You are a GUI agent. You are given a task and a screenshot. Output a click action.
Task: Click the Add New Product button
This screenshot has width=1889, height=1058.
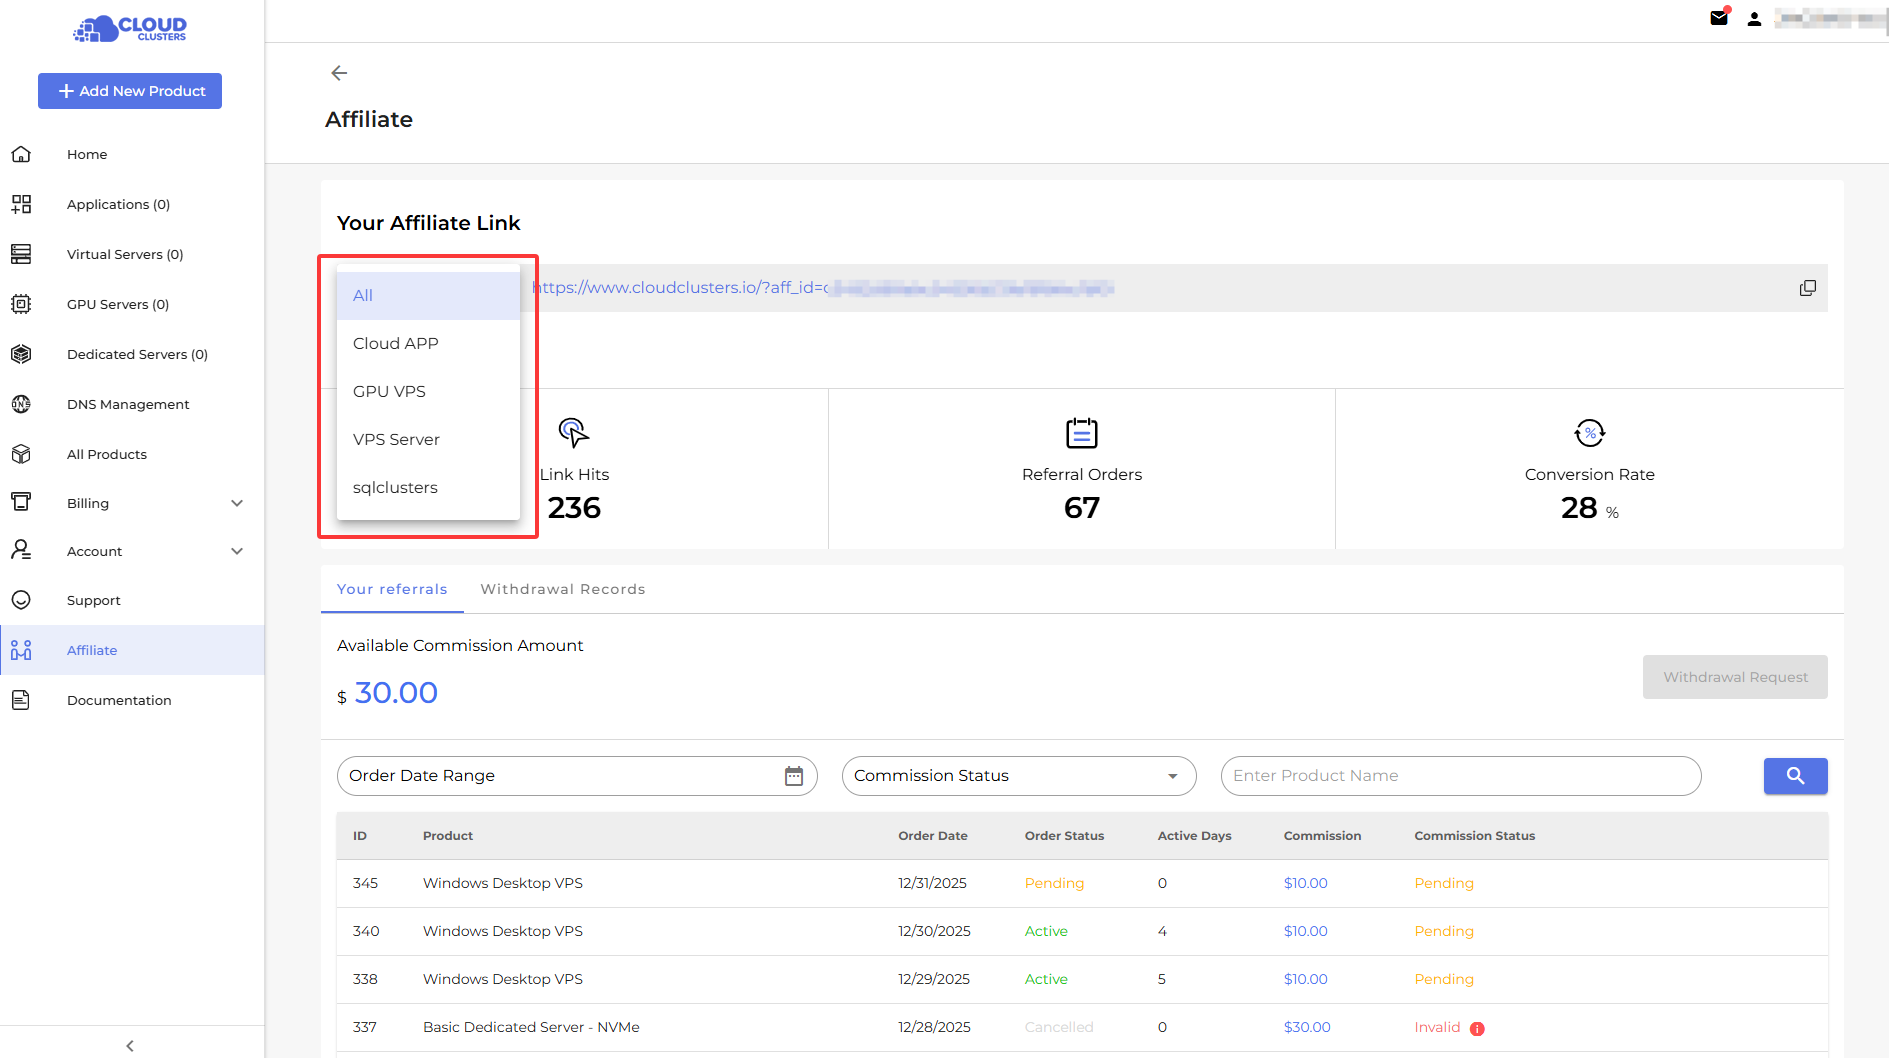point(130,91)
